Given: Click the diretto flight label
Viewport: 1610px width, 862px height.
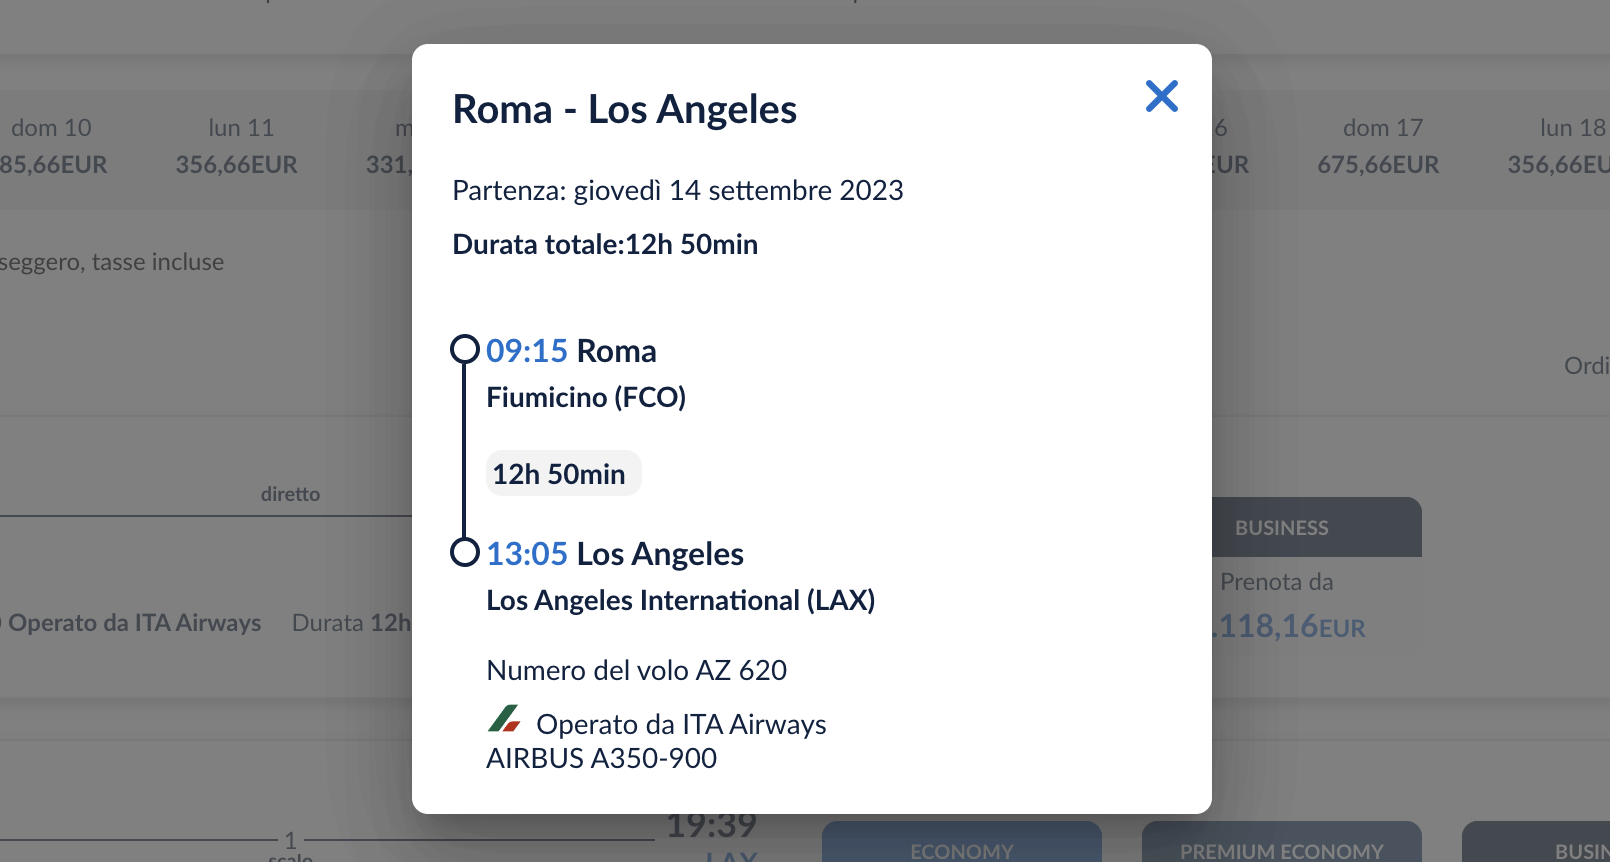Looking at the screenshot, I should [290, 494].
